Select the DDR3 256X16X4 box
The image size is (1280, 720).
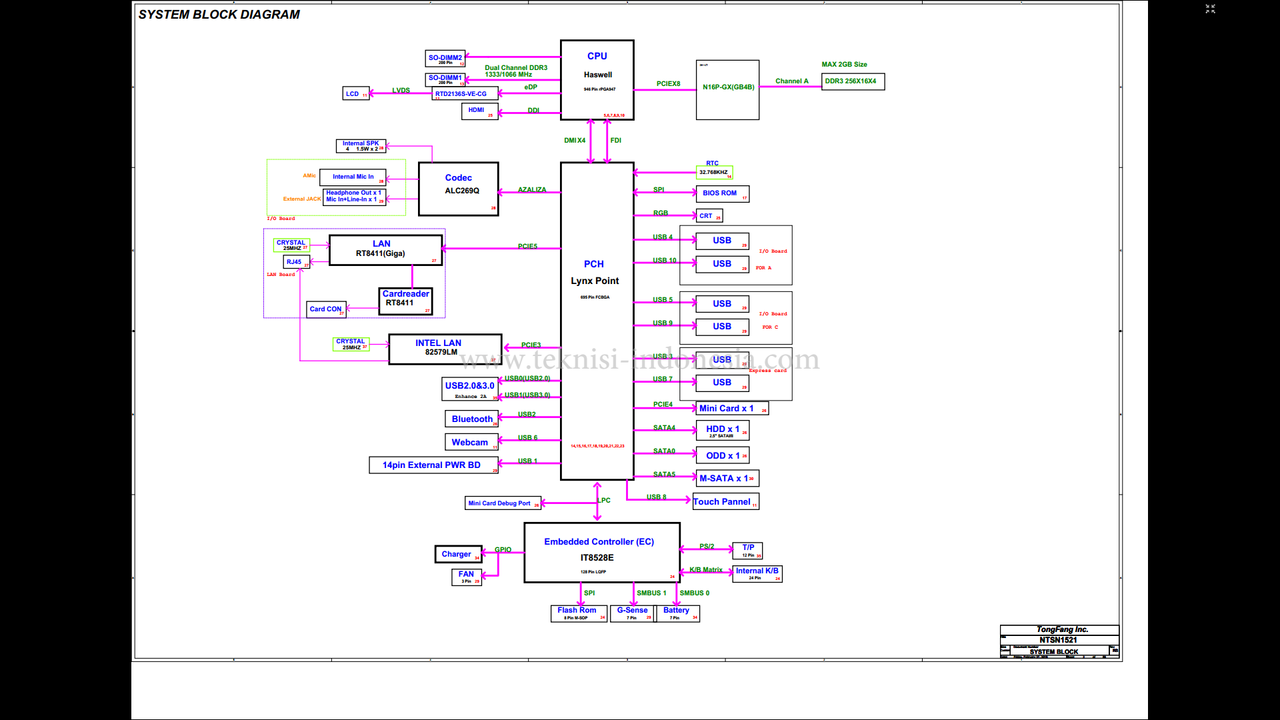[853, 82]
